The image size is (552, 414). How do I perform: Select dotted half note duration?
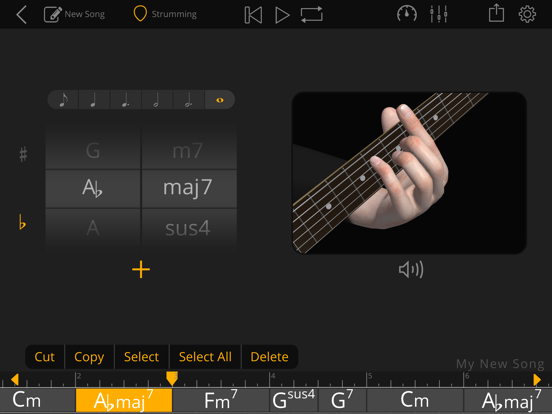[x=188, y=100]
